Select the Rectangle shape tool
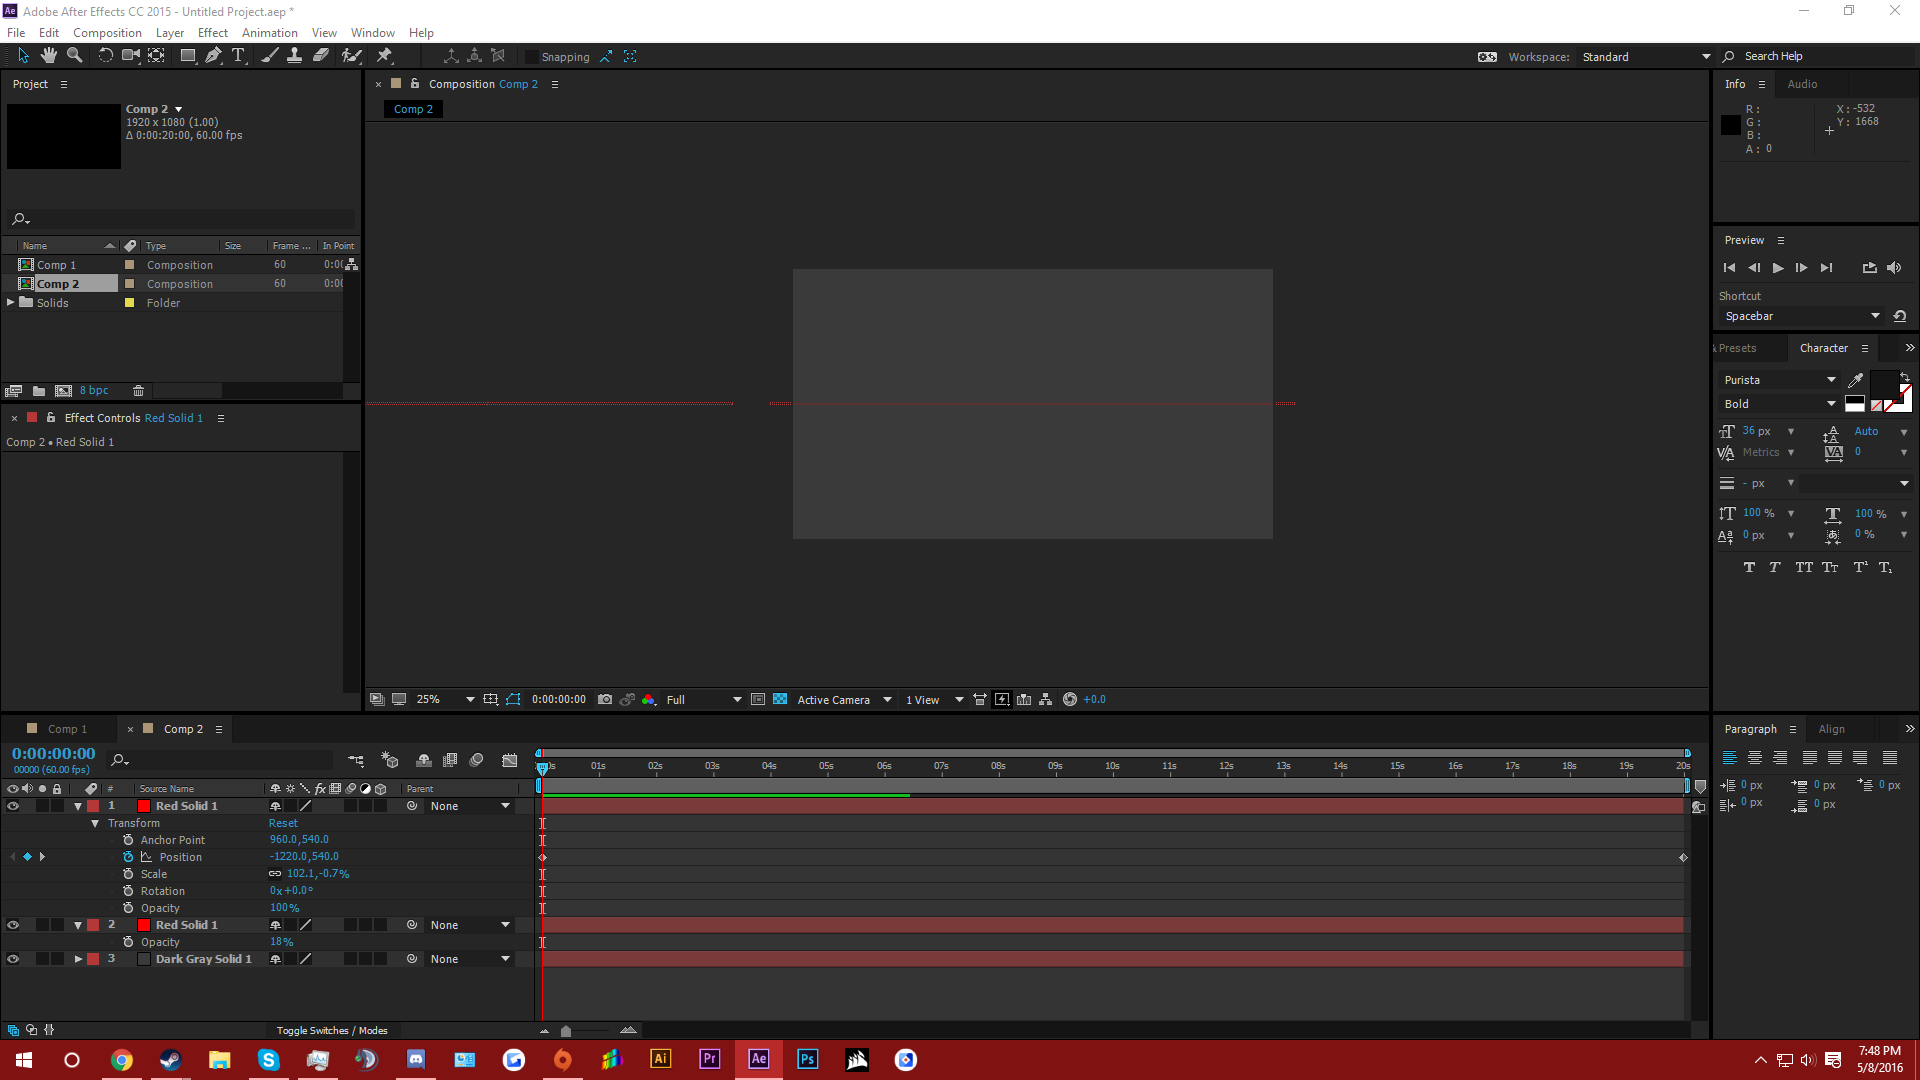 click(x=187, y=56)
